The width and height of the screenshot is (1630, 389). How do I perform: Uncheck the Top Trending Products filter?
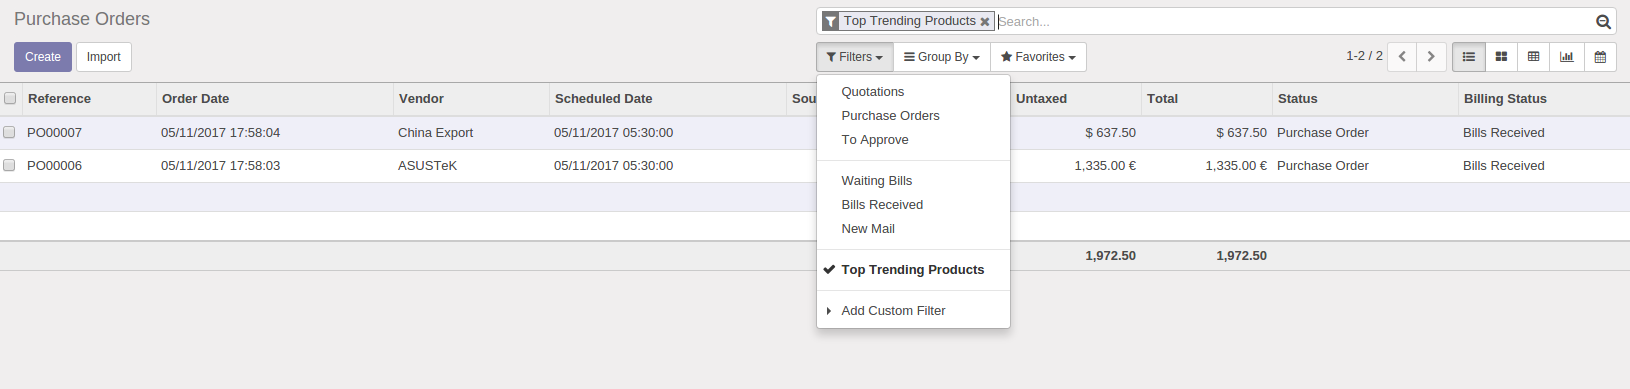tap(913, 270)
